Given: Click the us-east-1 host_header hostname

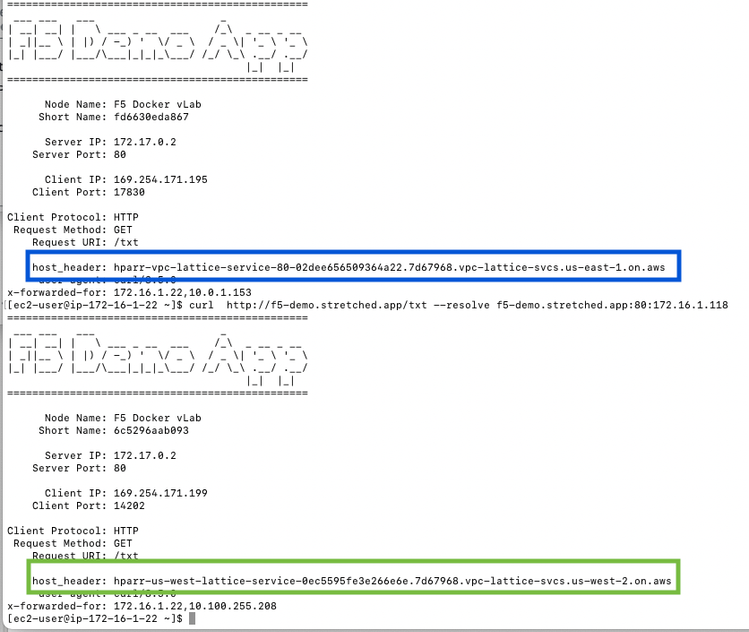Looking at the screenshot, I should (389, 268).
